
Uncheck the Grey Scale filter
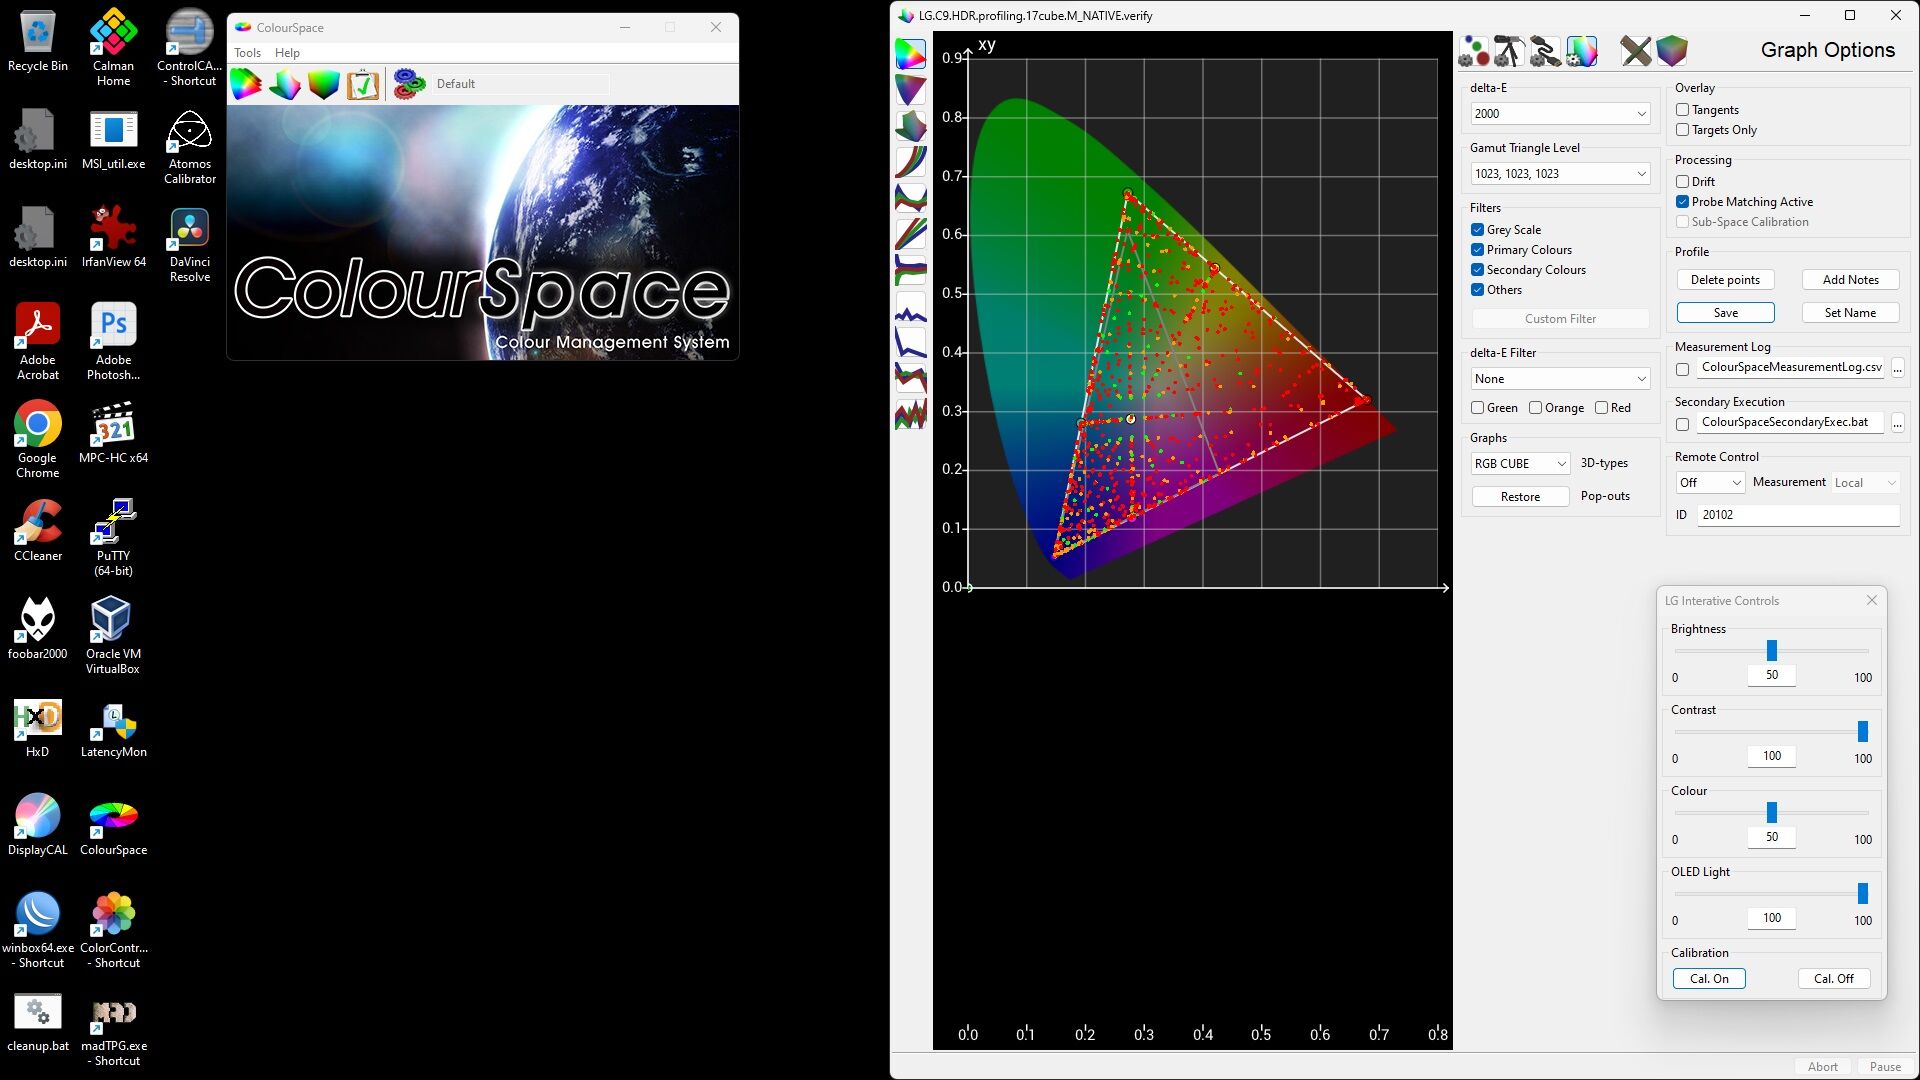point(1477,230)
